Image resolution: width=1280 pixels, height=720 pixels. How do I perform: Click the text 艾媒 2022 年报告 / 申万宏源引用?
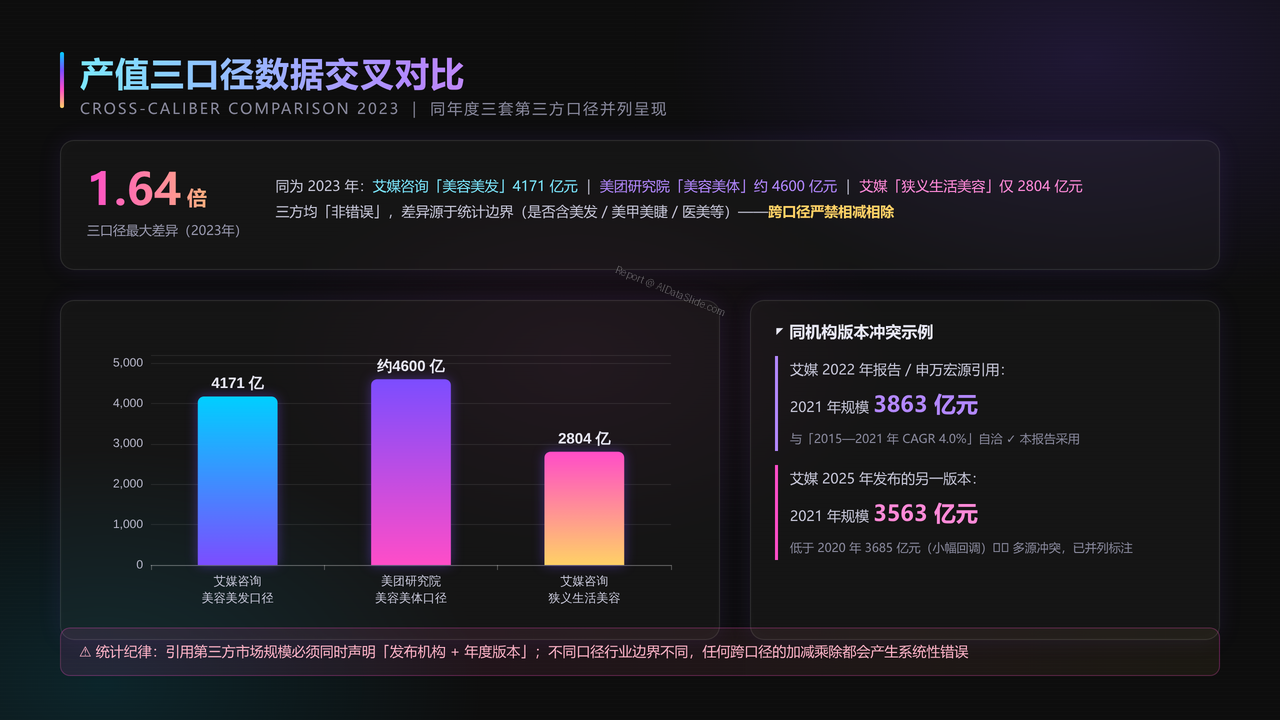coord(897,369)
